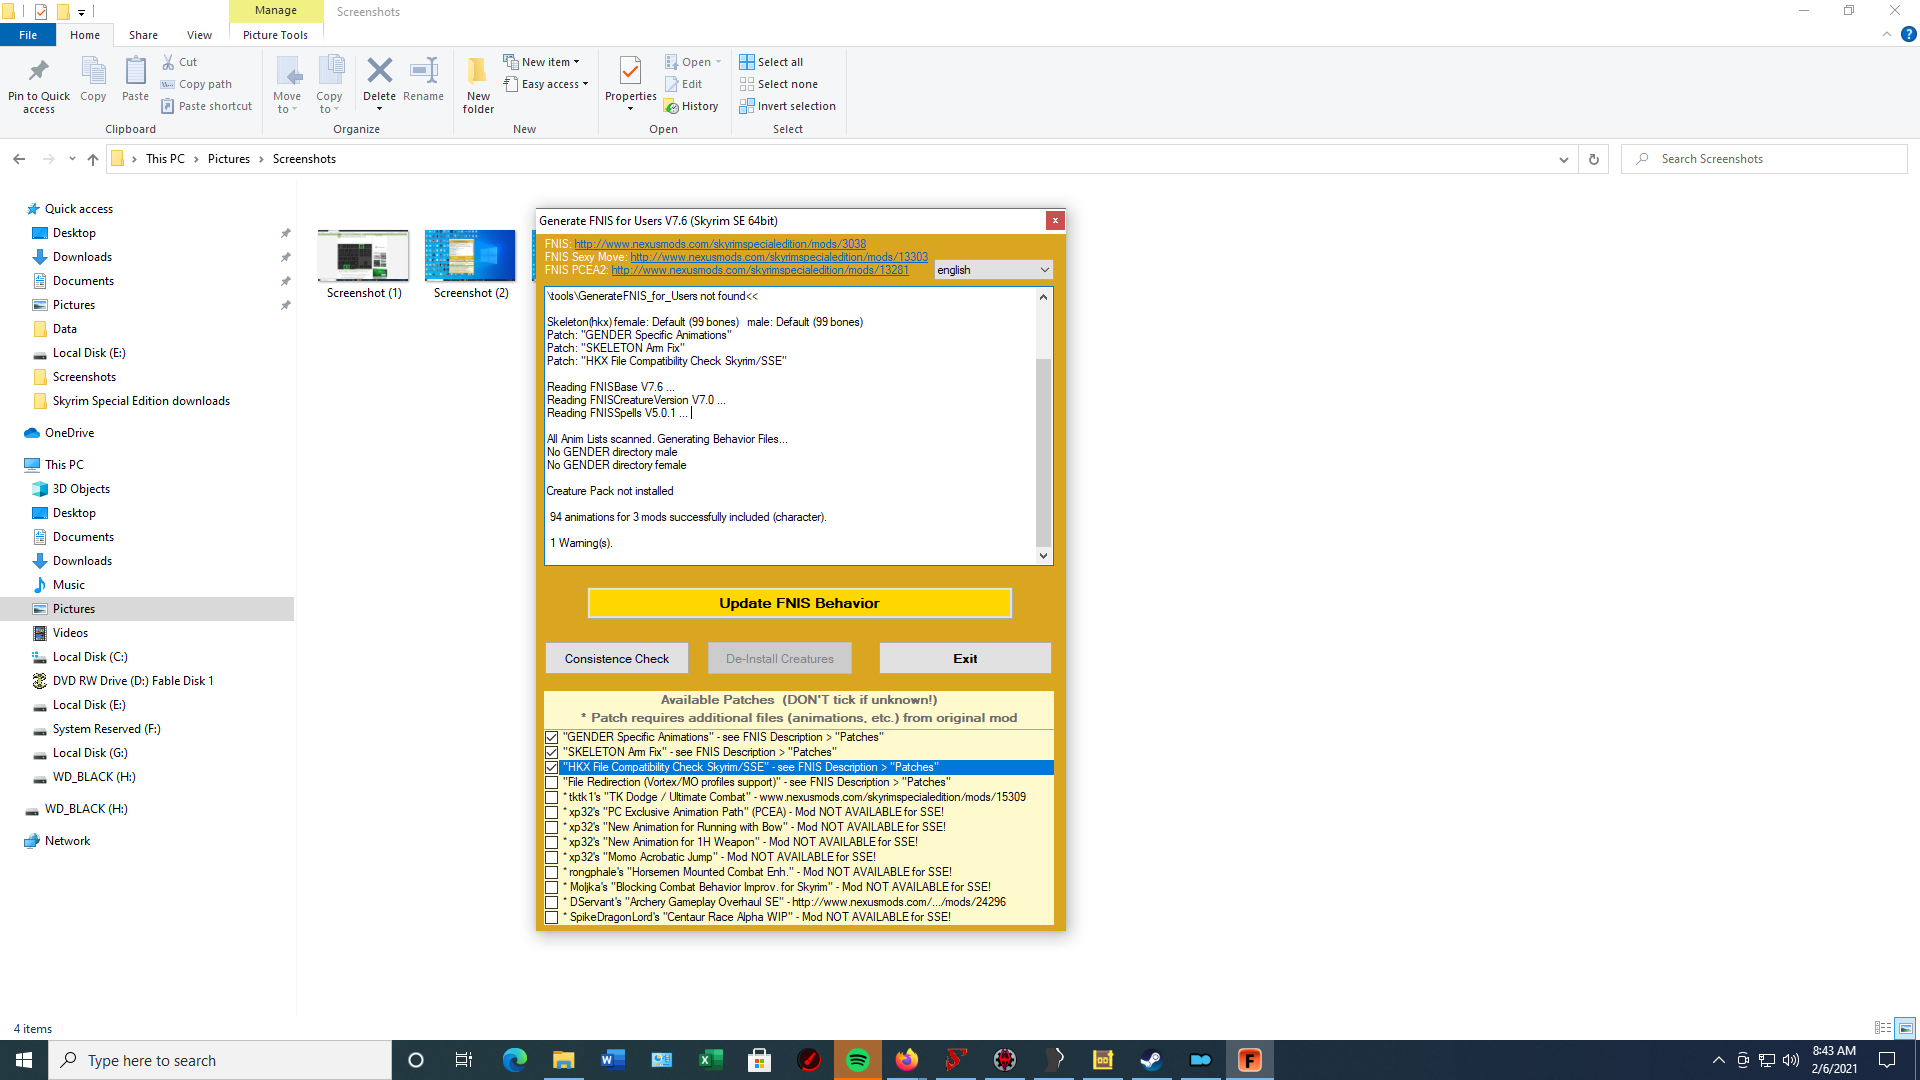Click the New folder icon

pos(478,71)
